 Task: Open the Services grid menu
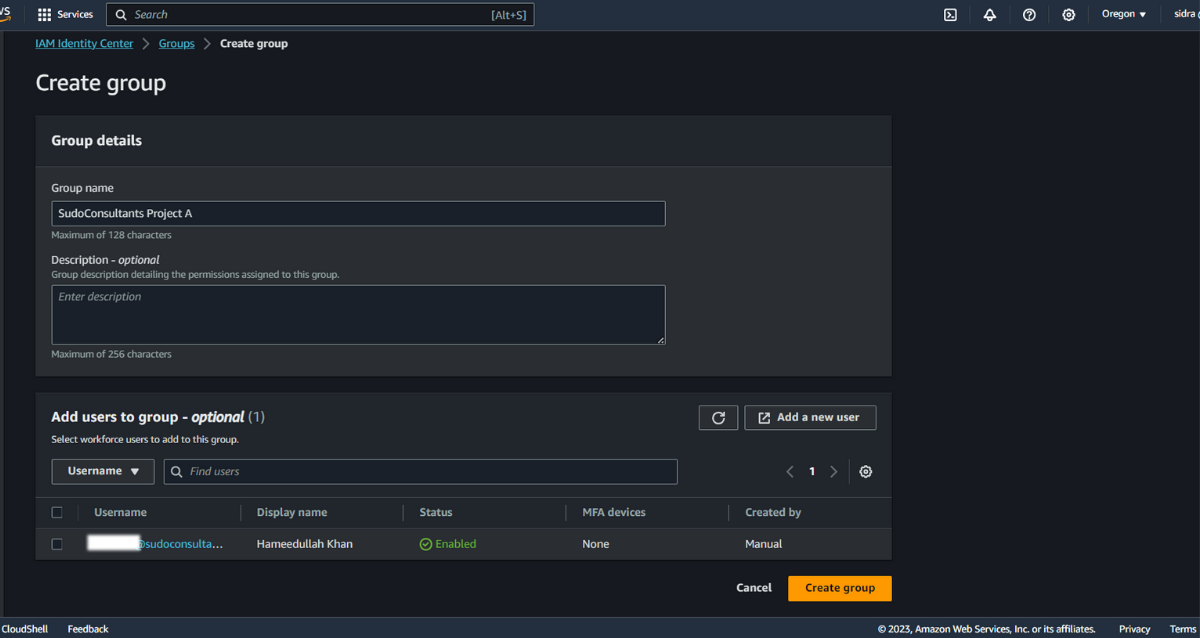click(65, 15)
